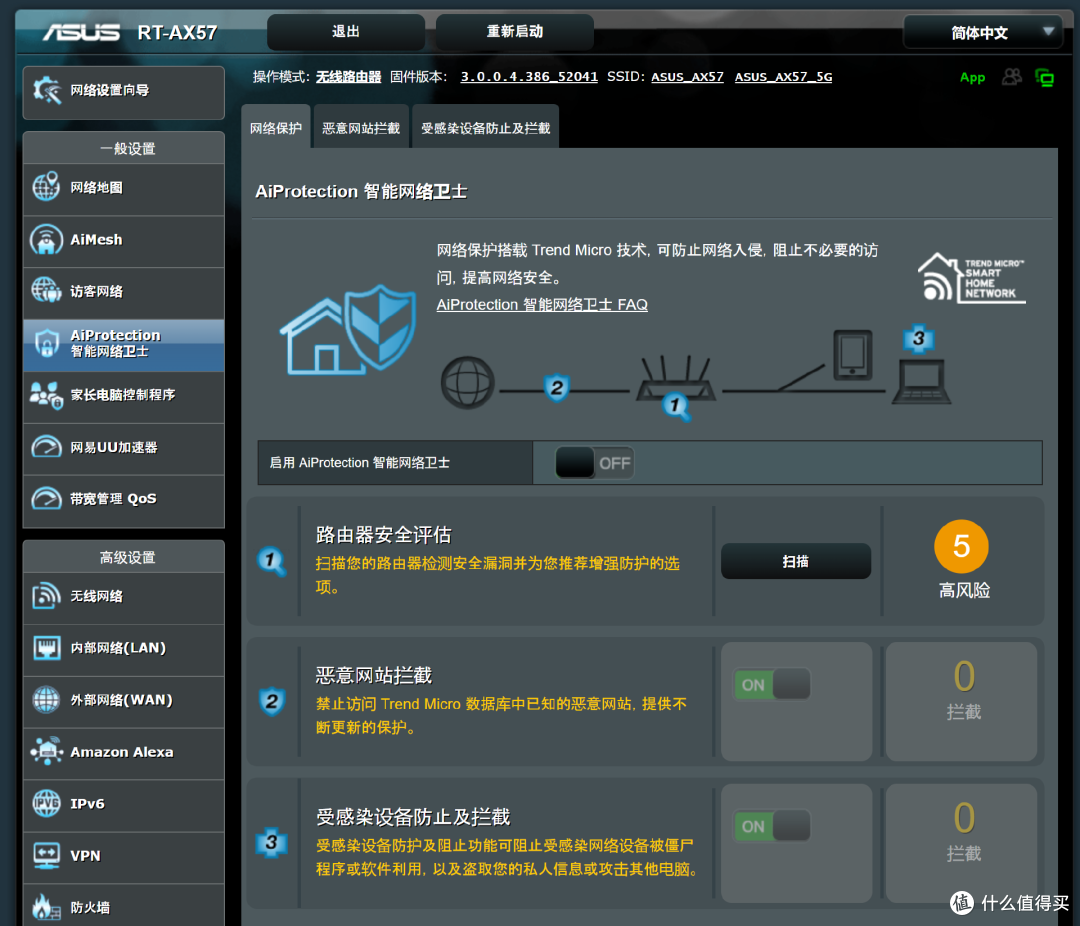The image size is (1080, 926).
Task: Click the magnifier icon beside 路由器安全评估
Action: (271, 561)
